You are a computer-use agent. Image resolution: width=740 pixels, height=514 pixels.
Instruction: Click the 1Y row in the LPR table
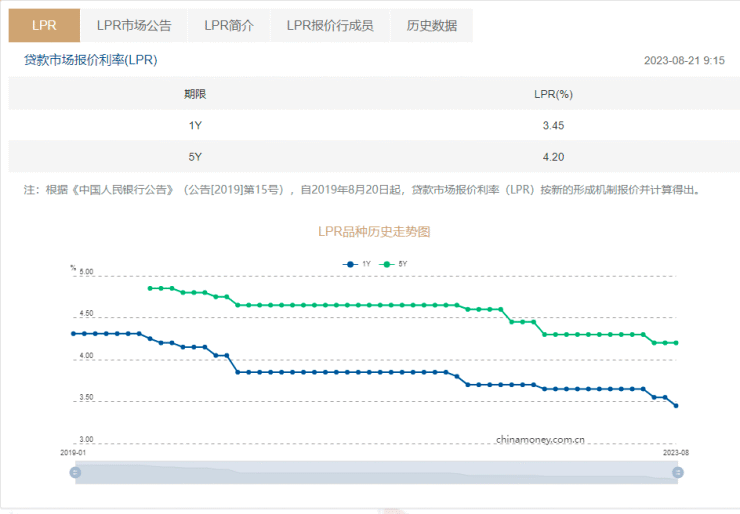[195, 125]
